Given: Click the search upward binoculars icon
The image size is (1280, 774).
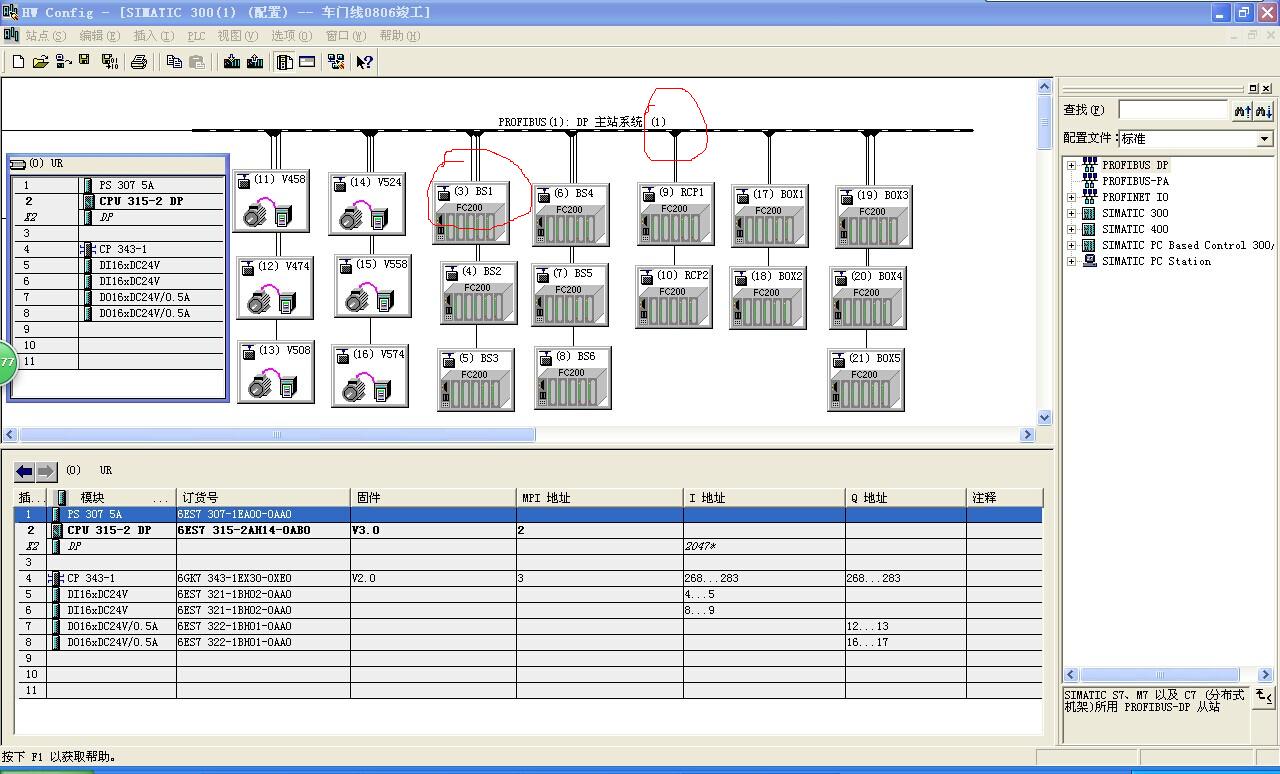Looking at the screenshot, I should click(1243, 111).
